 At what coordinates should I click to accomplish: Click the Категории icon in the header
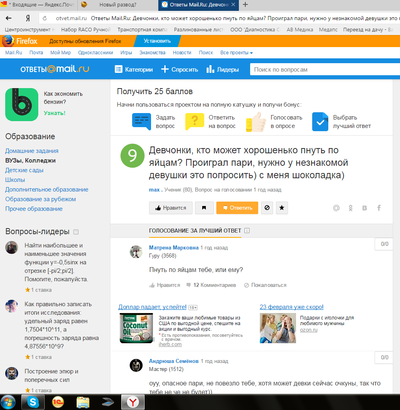tap(118, 69)
